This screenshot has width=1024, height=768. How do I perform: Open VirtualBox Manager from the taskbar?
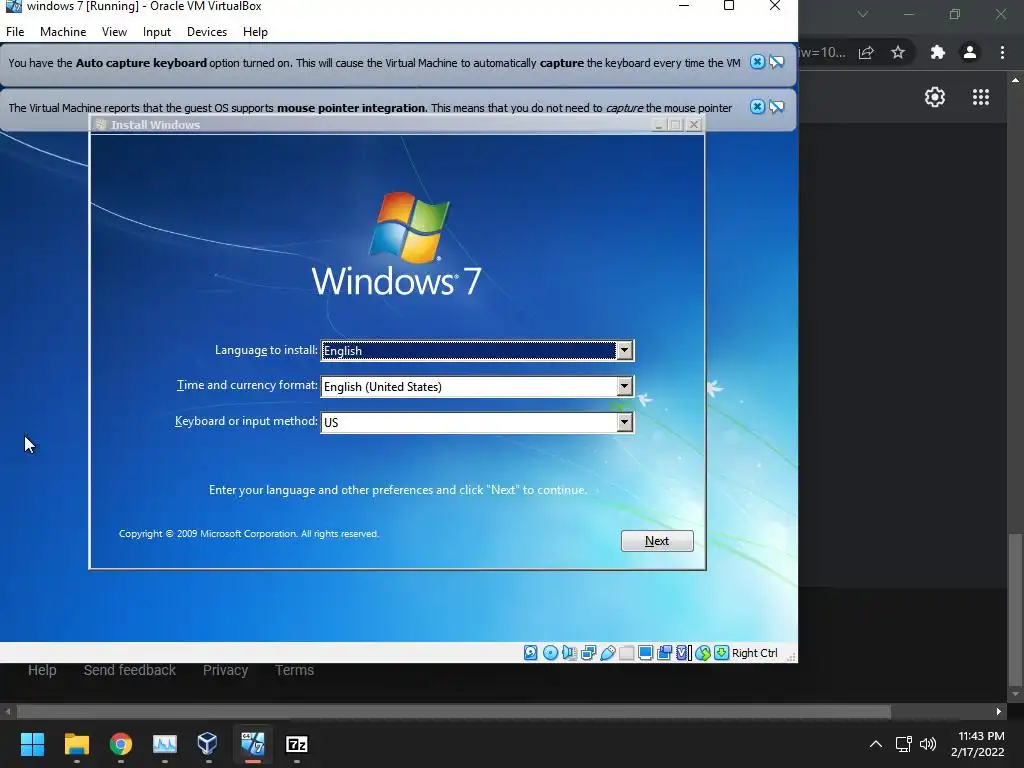point(208,744)
